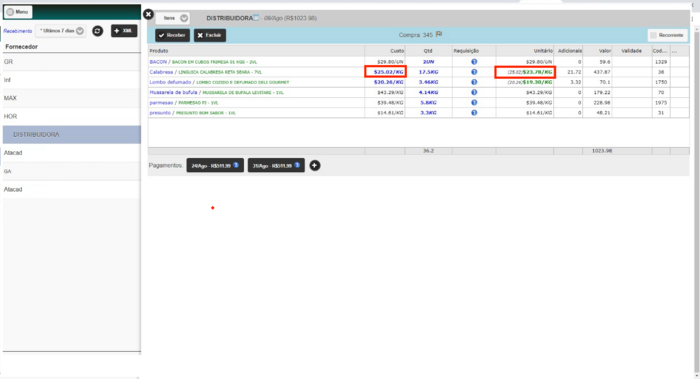Open the 24/Ago R$511.99 payment button
Image resolution: width=700 pixels, height=379 pixels.
[215, 166]
